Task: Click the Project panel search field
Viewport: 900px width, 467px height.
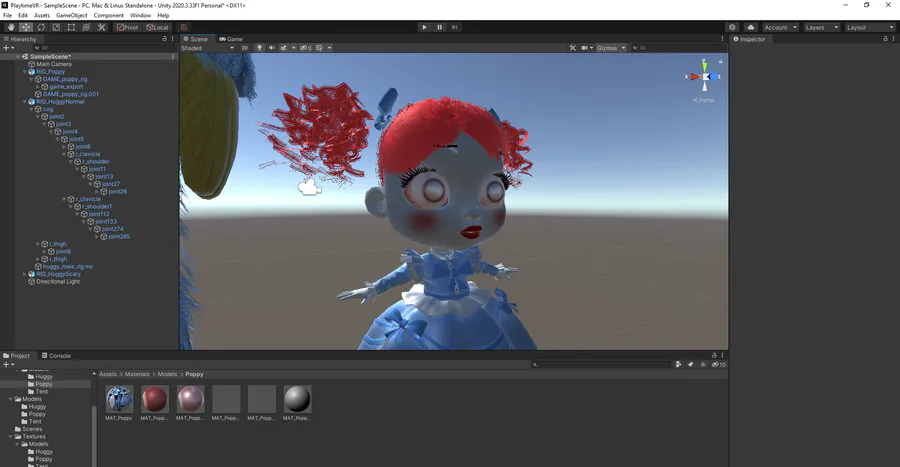Action: (x=600, y=364)
